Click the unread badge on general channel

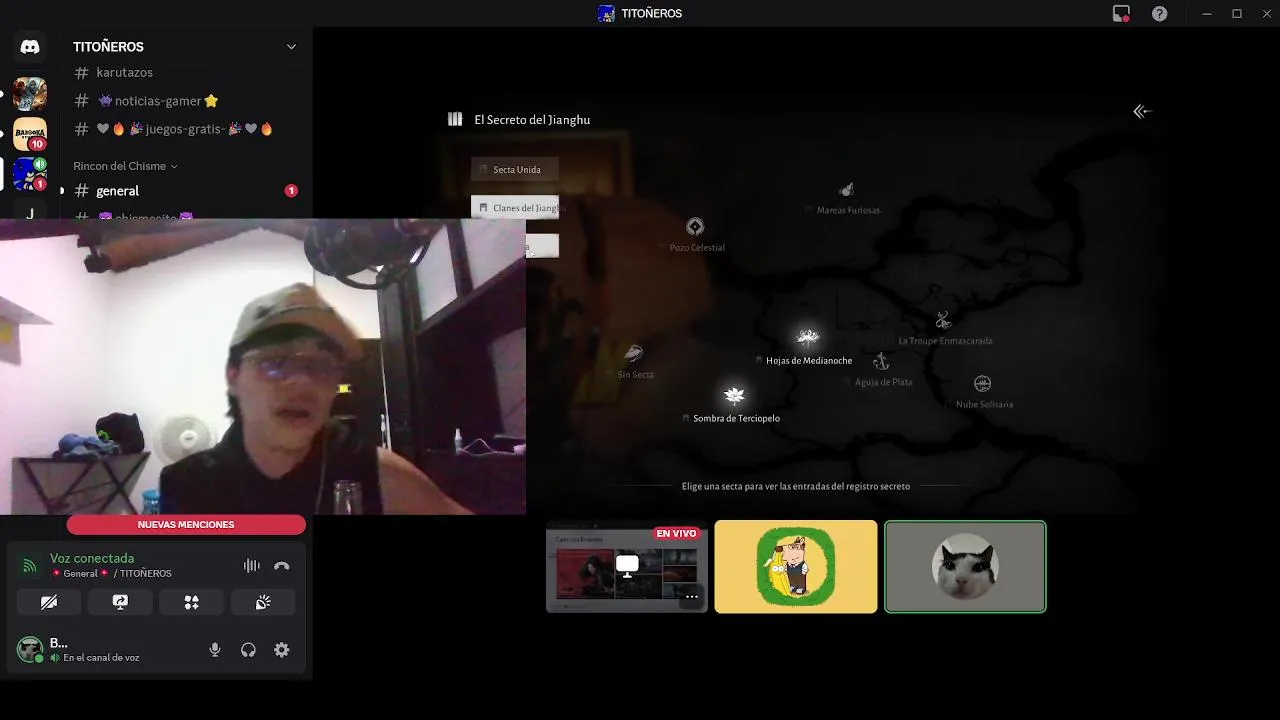point(291,191)
